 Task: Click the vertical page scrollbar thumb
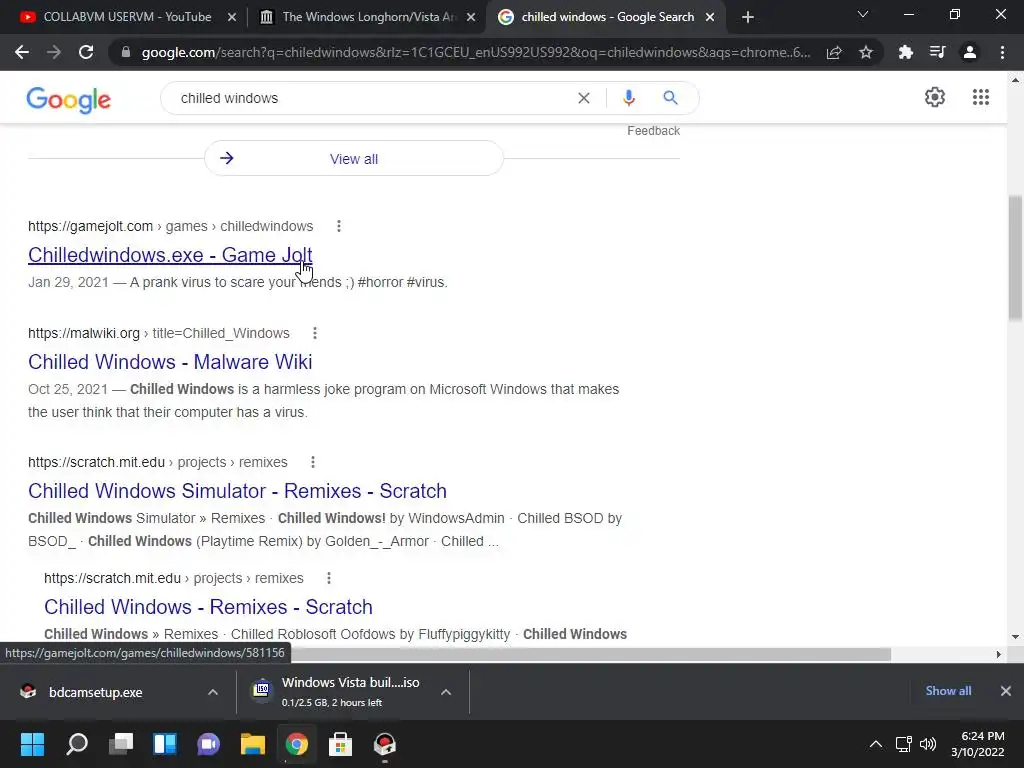tap(1015, 258)
